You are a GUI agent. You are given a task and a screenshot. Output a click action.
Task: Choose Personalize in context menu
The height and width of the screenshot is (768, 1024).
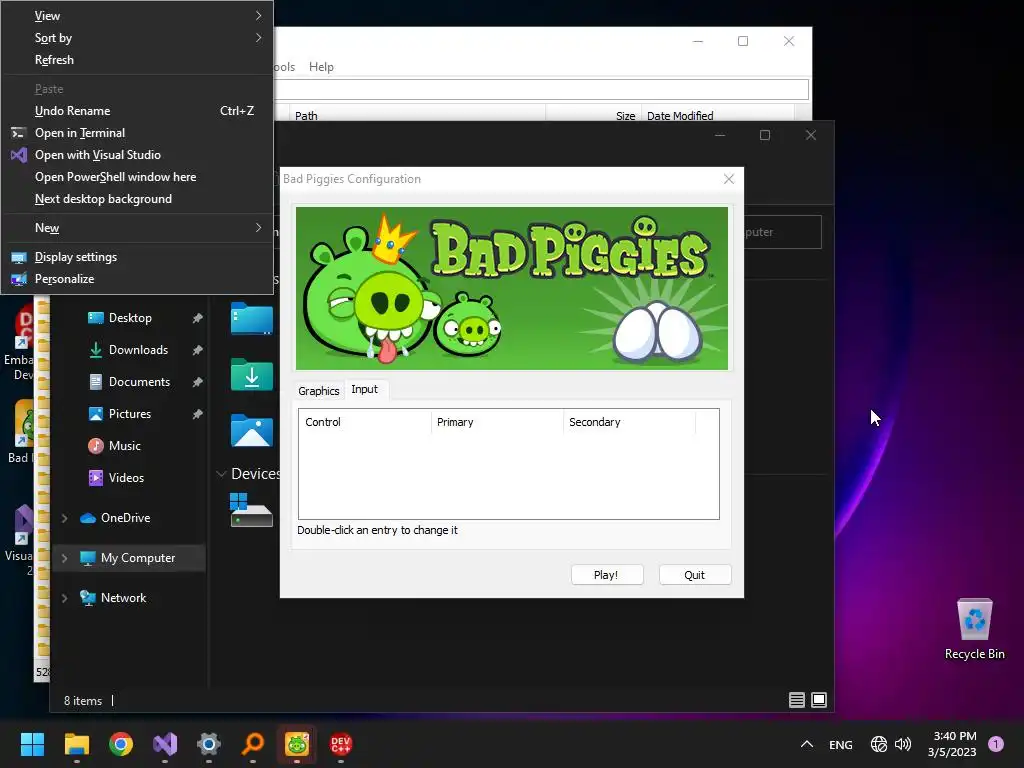(136, 279)
